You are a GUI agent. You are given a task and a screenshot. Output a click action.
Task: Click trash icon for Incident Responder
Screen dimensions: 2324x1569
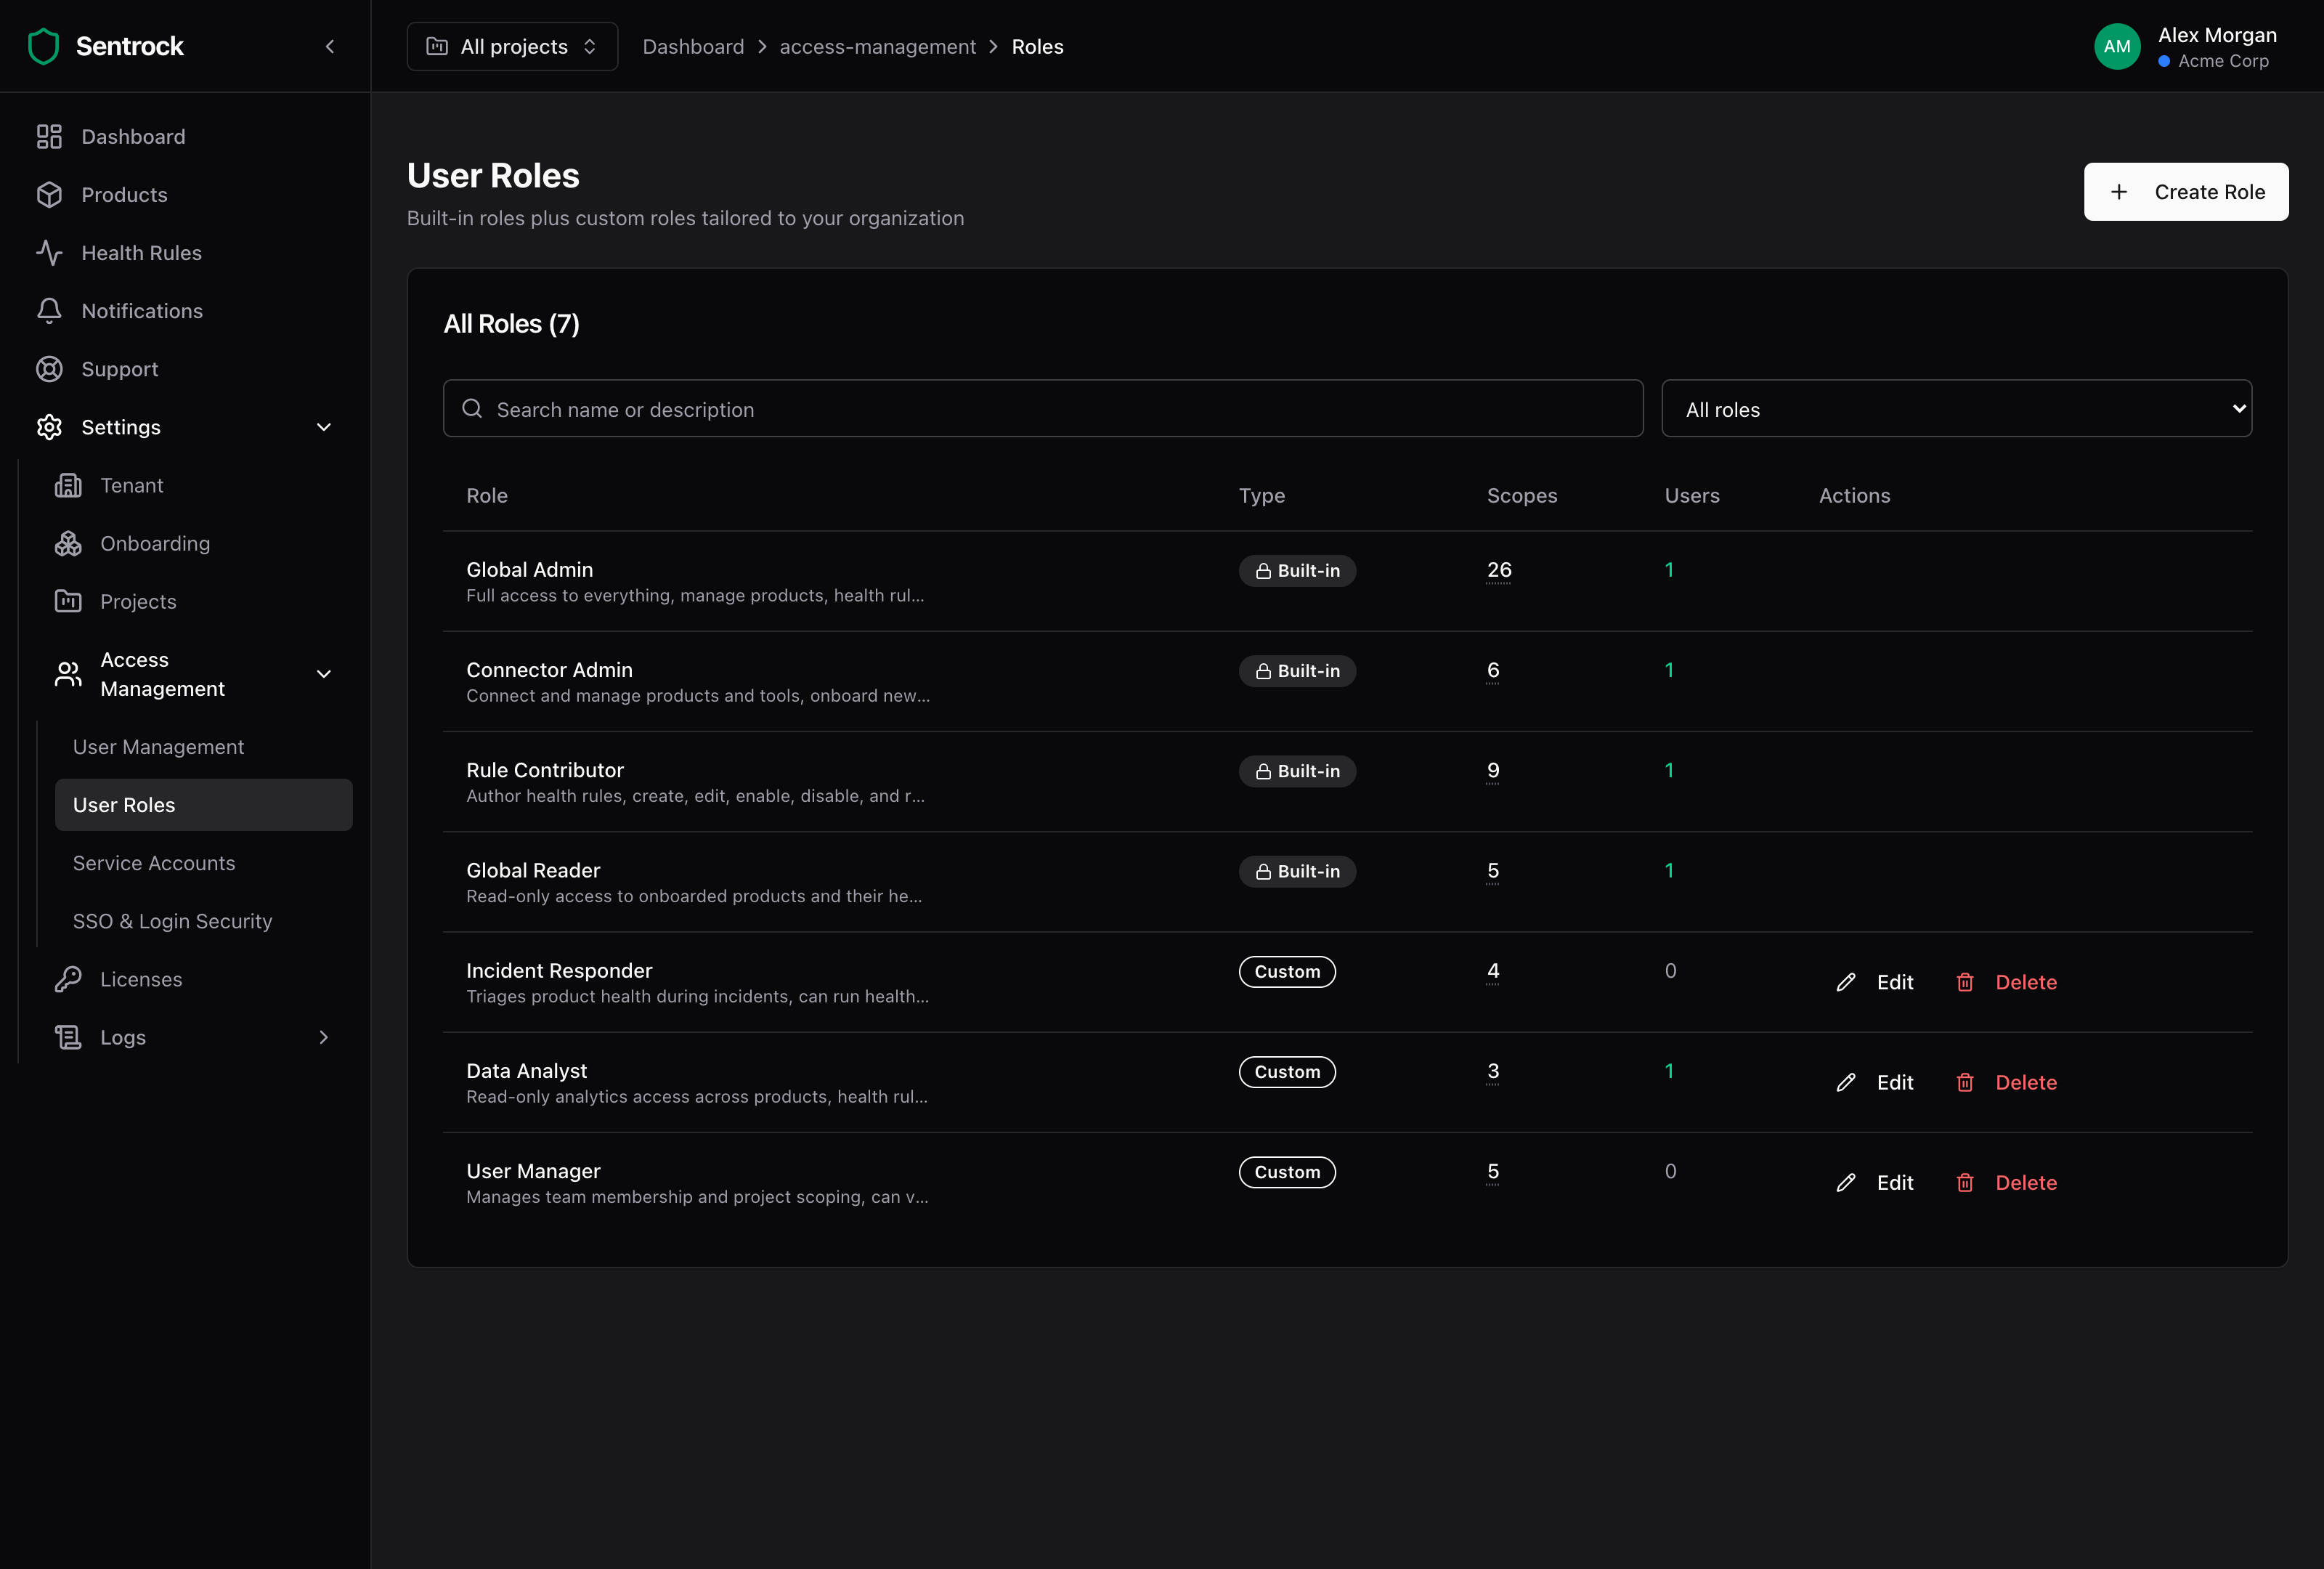1965,982
